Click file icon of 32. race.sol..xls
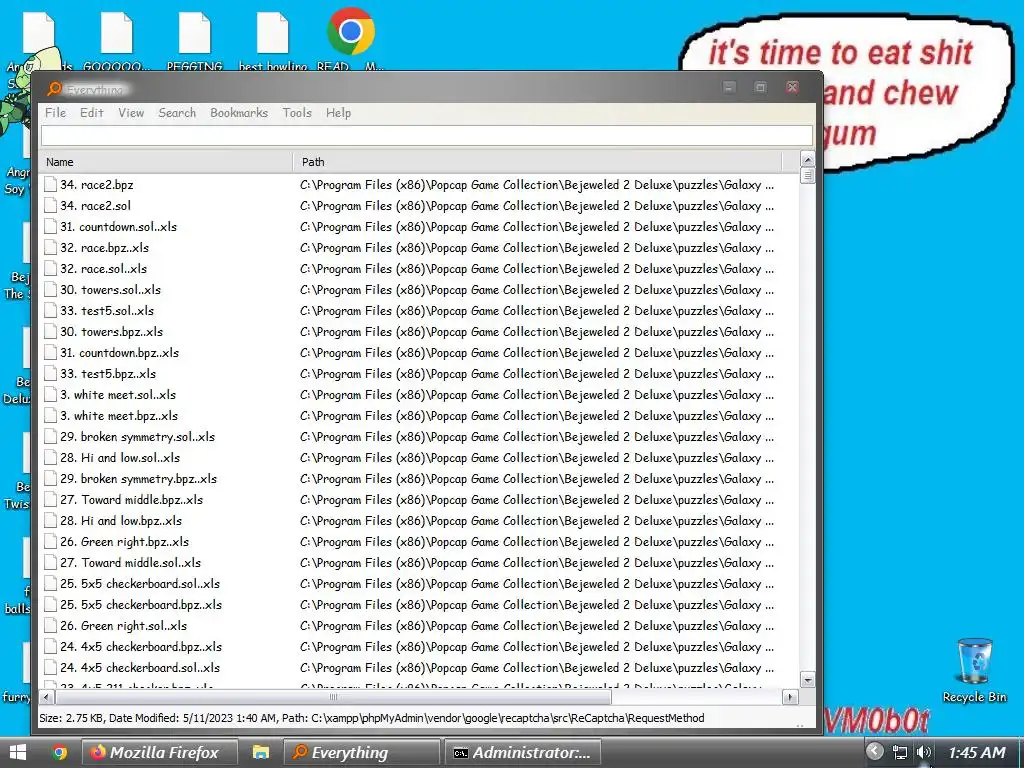Screen dimensions: 1024x768 (x=50, y=268)
